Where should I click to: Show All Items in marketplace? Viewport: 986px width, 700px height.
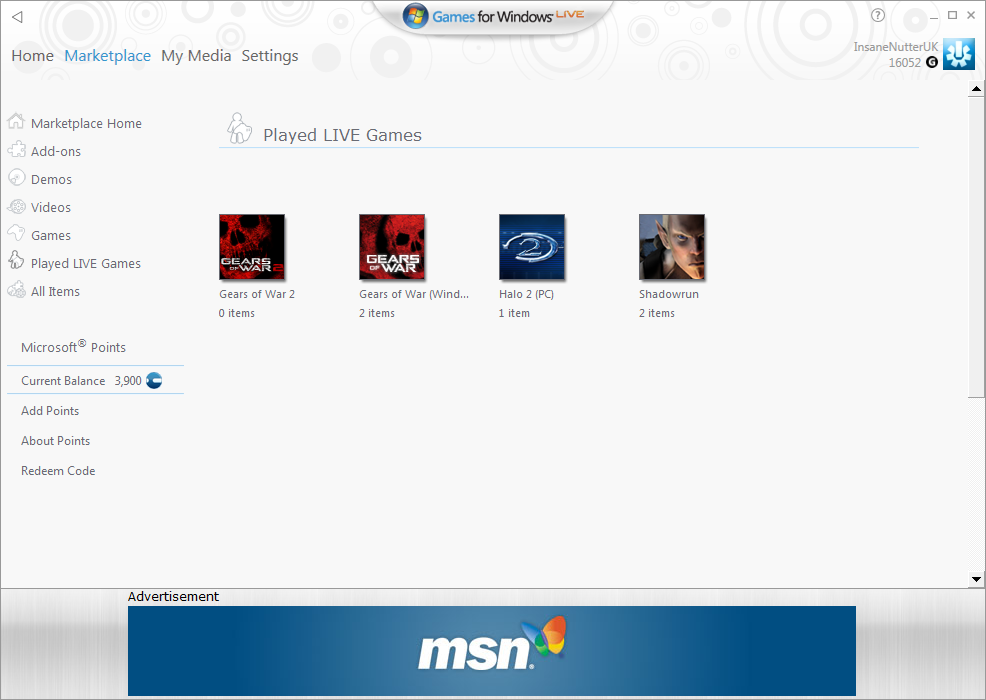click(x=55, y=291)
